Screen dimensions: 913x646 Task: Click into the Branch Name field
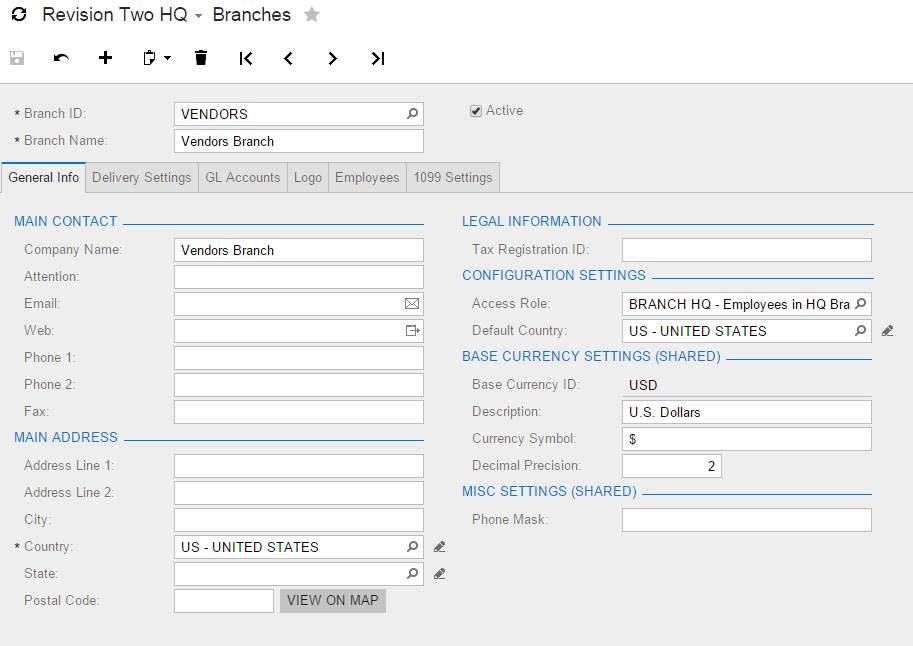click(x=299, y=141)
